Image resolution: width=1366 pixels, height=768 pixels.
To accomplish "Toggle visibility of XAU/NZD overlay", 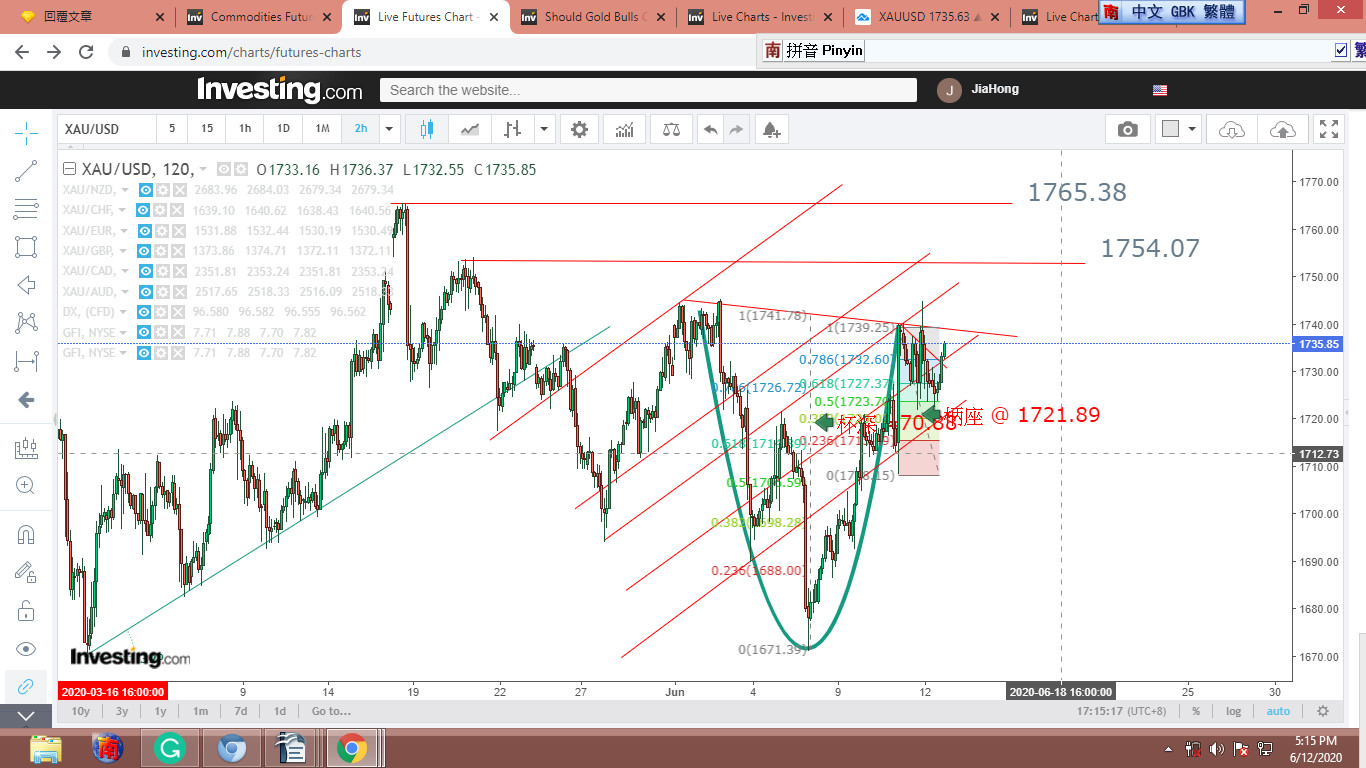I will (x=146, y=190).
